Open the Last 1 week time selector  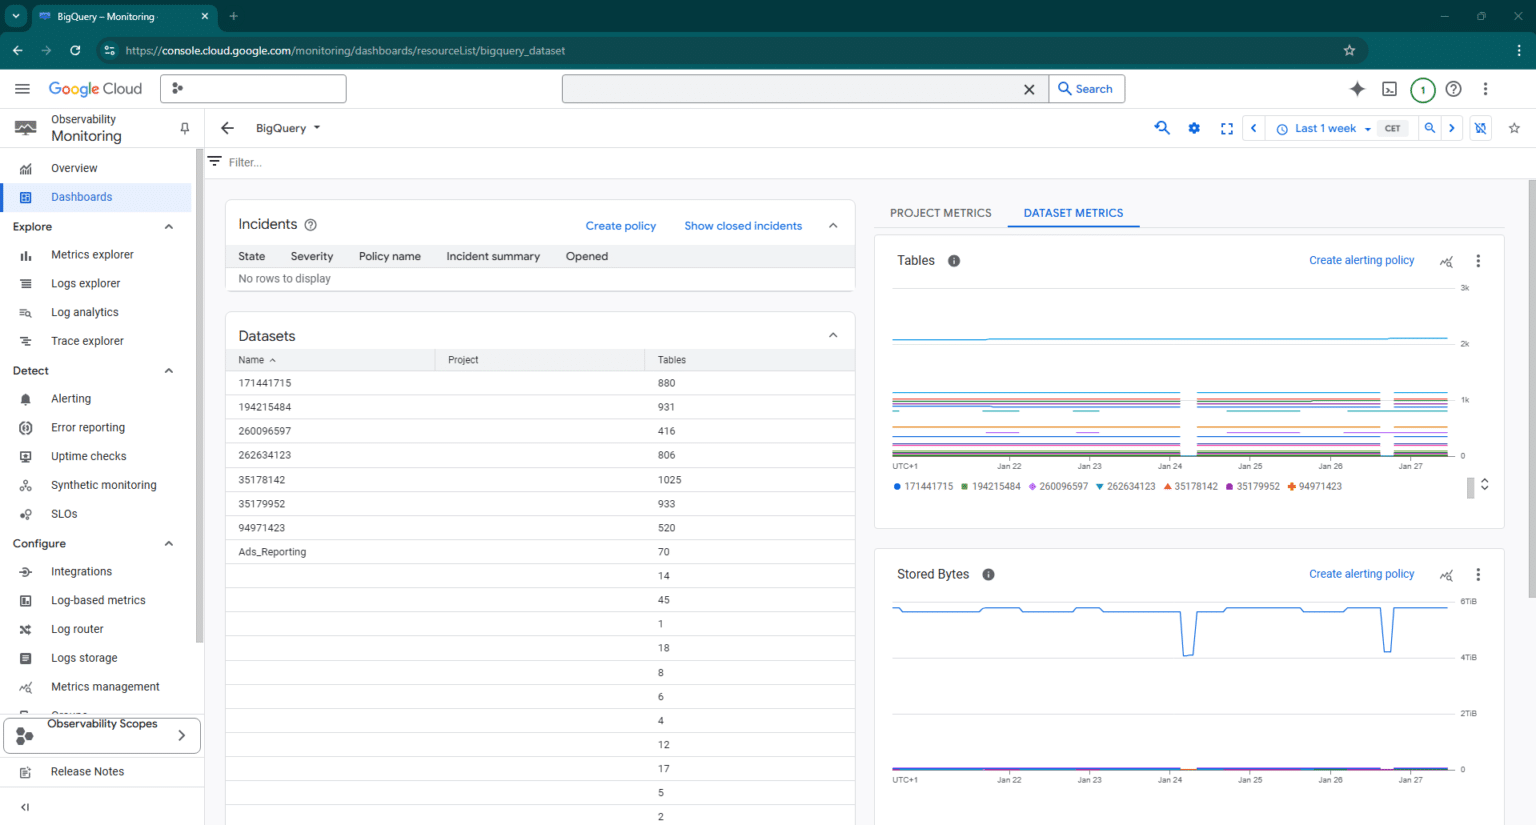[x=1321, y=128]
